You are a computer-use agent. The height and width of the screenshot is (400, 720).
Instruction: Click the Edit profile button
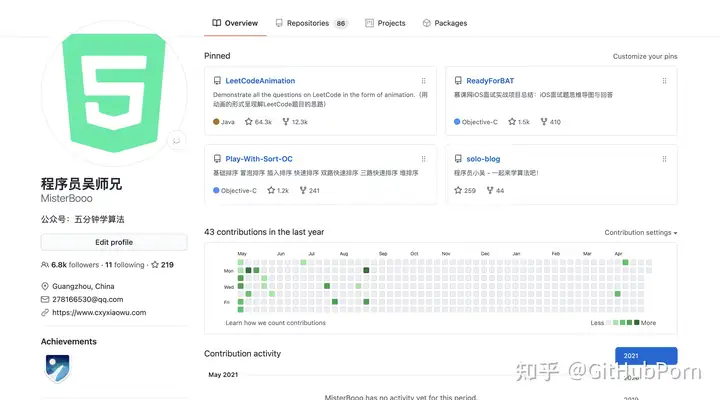114,242
